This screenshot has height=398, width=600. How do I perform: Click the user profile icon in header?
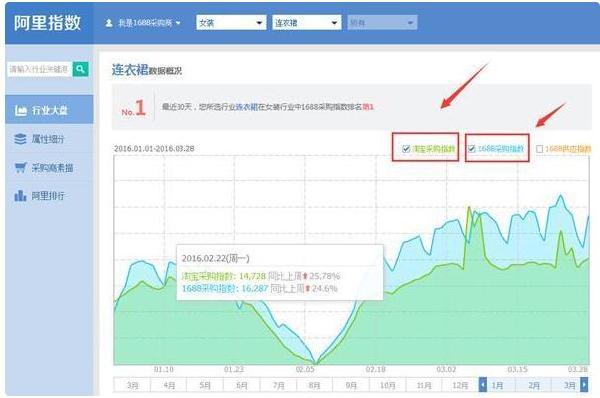[x=109, y=23]
